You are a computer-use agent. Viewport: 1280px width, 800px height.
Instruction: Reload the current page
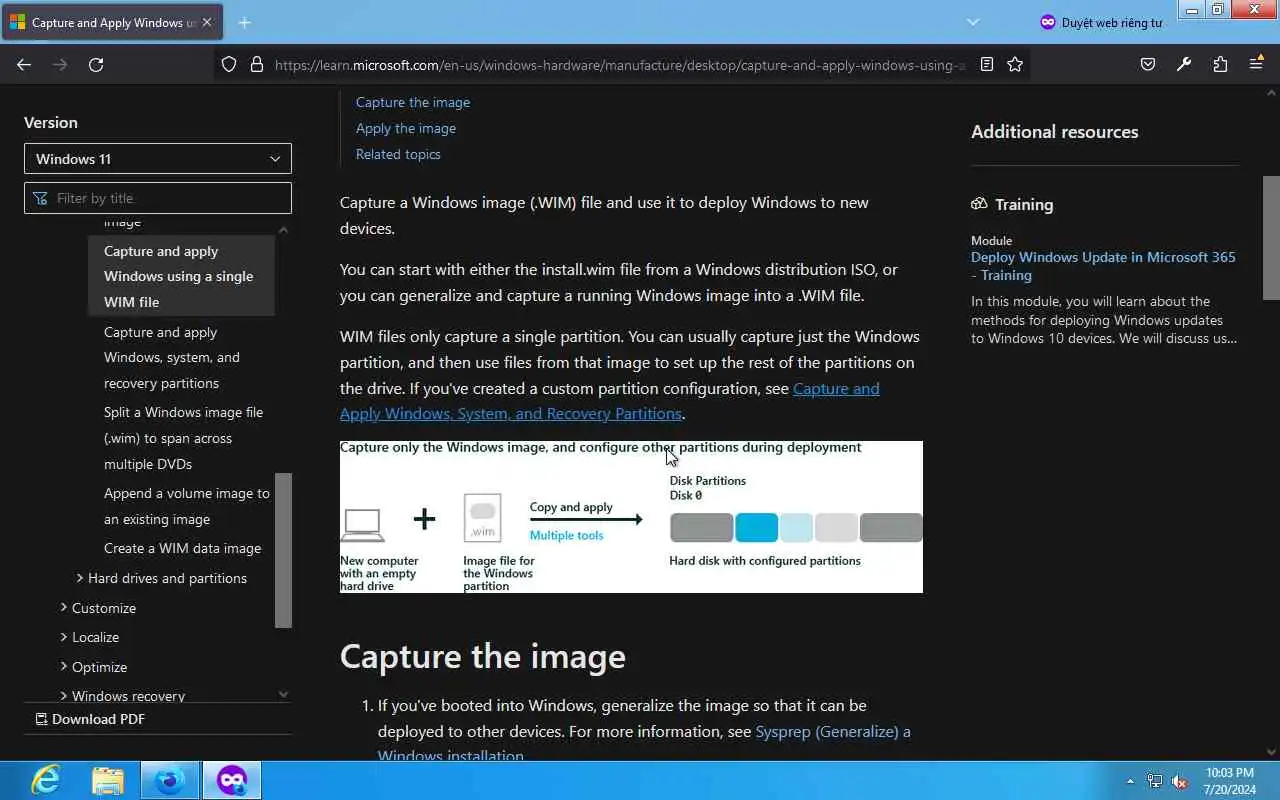(96, 64)
